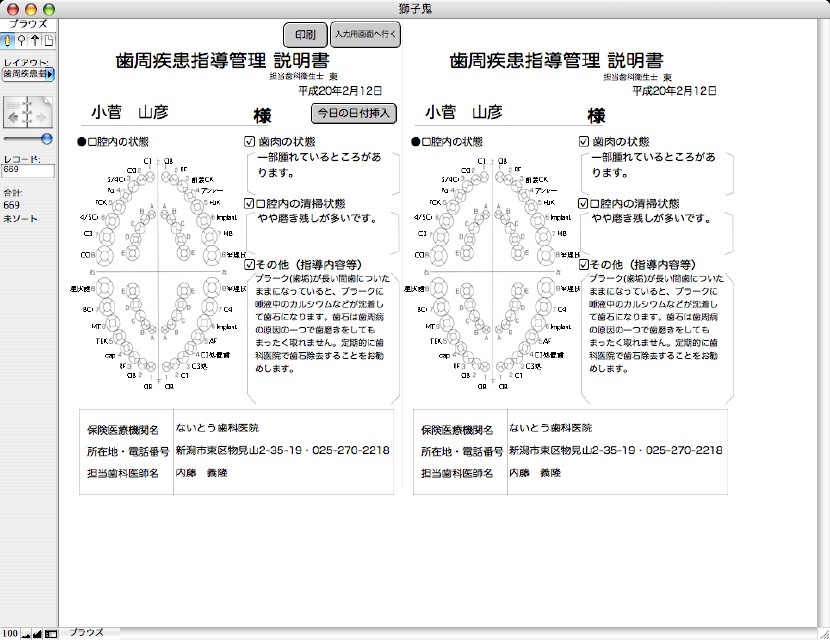Screen dimensions: 830x640
Task: Switch to Browse mode with the pencil icon
Action: [7, 40]
